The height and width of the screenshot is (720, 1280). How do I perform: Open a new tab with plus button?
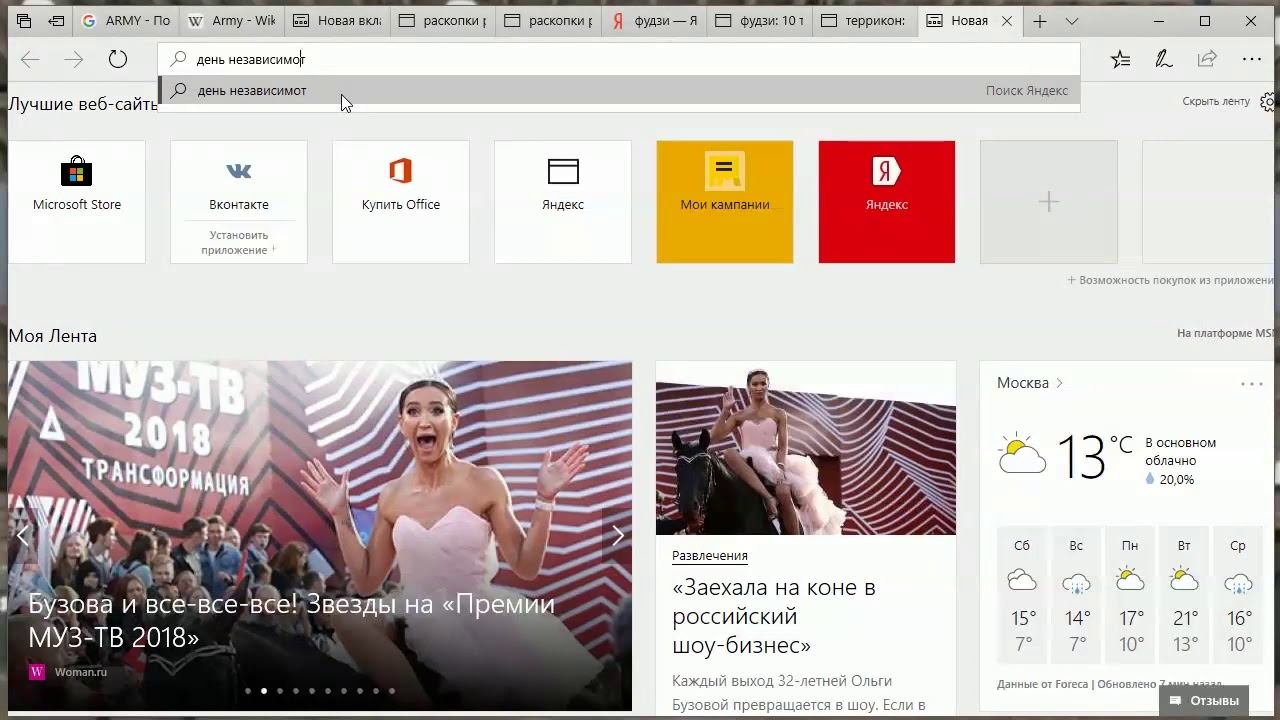[x=1040, y=21]
